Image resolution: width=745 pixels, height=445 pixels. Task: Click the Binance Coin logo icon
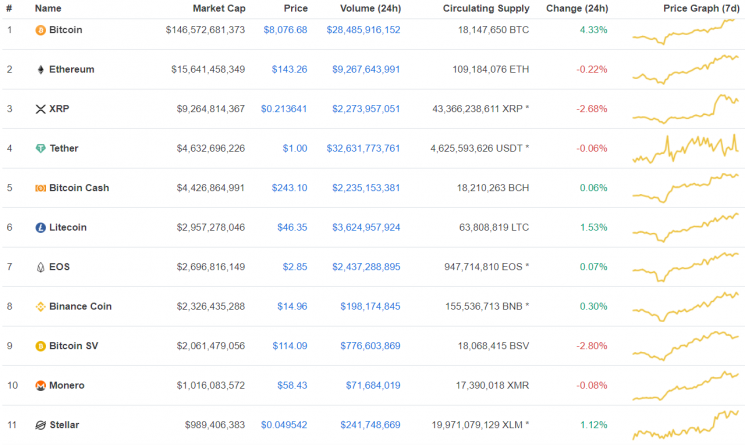click(x=40, y=307)
